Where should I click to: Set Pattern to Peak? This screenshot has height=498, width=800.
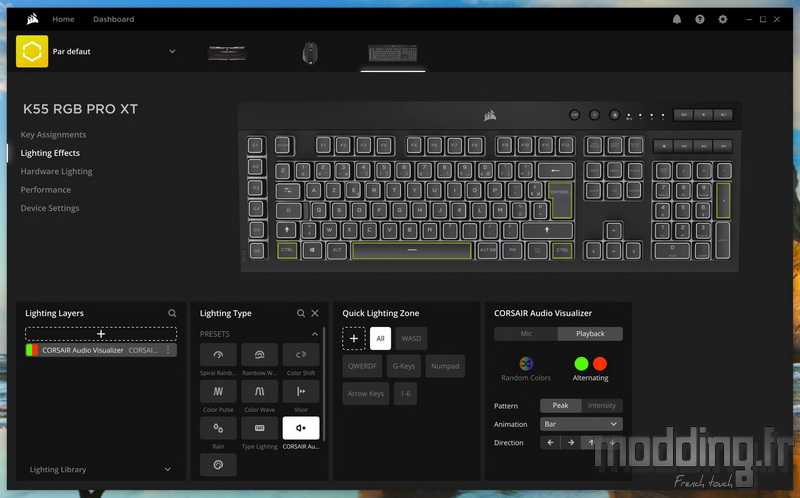[x=560, y=406]
